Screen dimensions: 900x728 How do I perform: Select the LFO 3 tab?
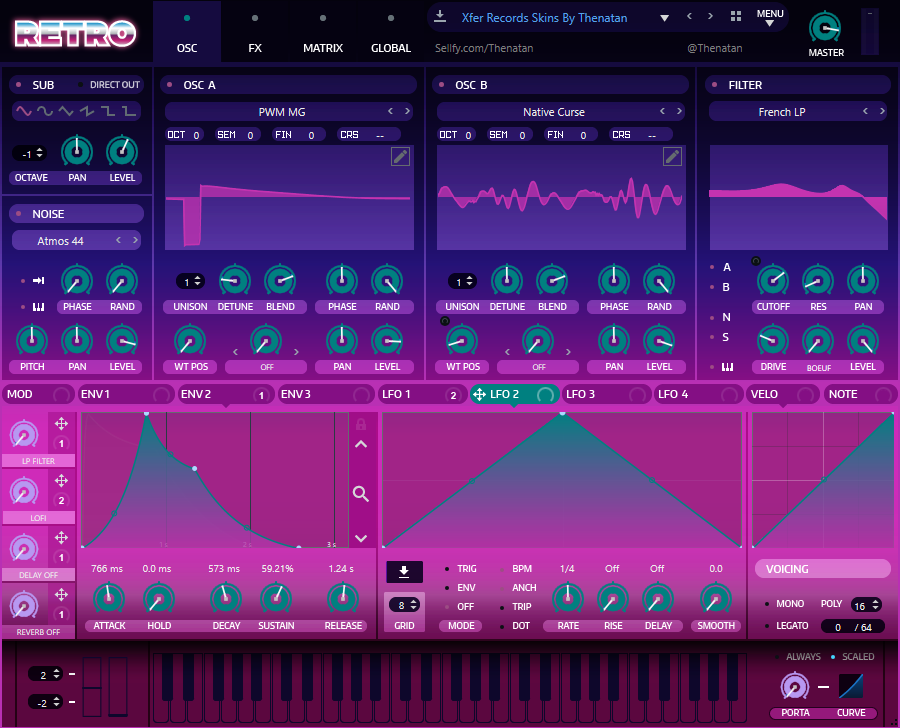click(x=606, y=394)
